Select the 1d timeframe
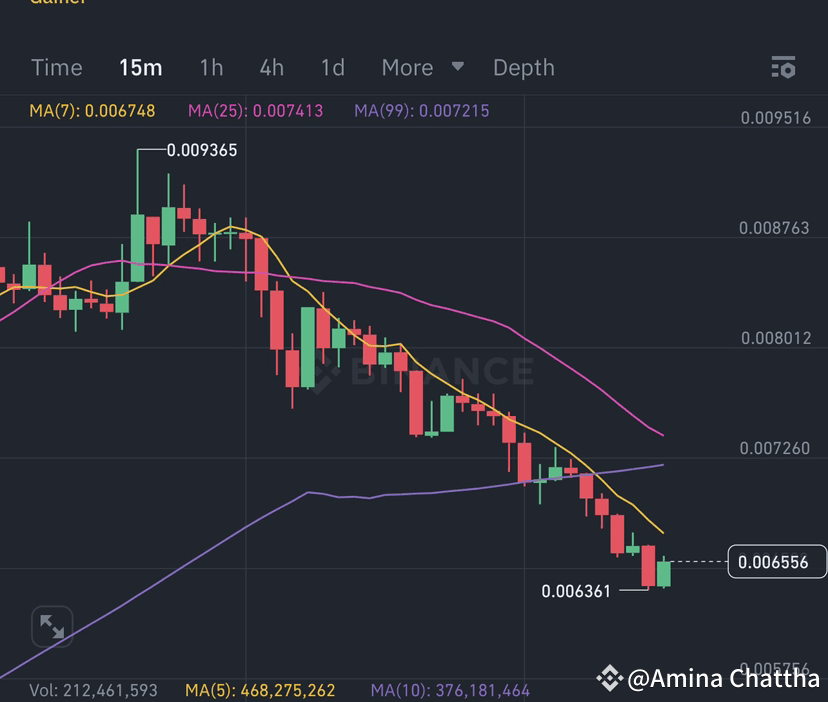The width and height of the screenshot is (828, 702). point(331,67)
